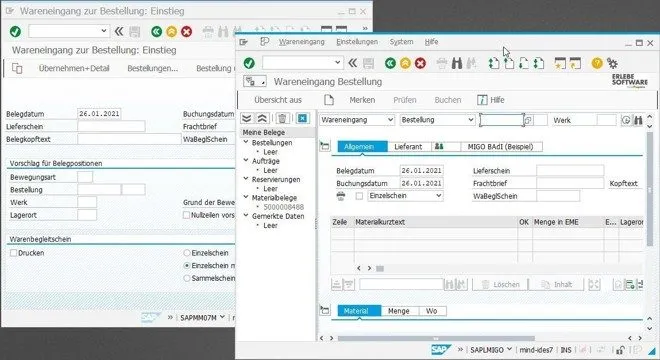Select Einzelschein radio button in Einstieg window
The height and width of the screenshot is (360, 660).
tap(187, 253)
